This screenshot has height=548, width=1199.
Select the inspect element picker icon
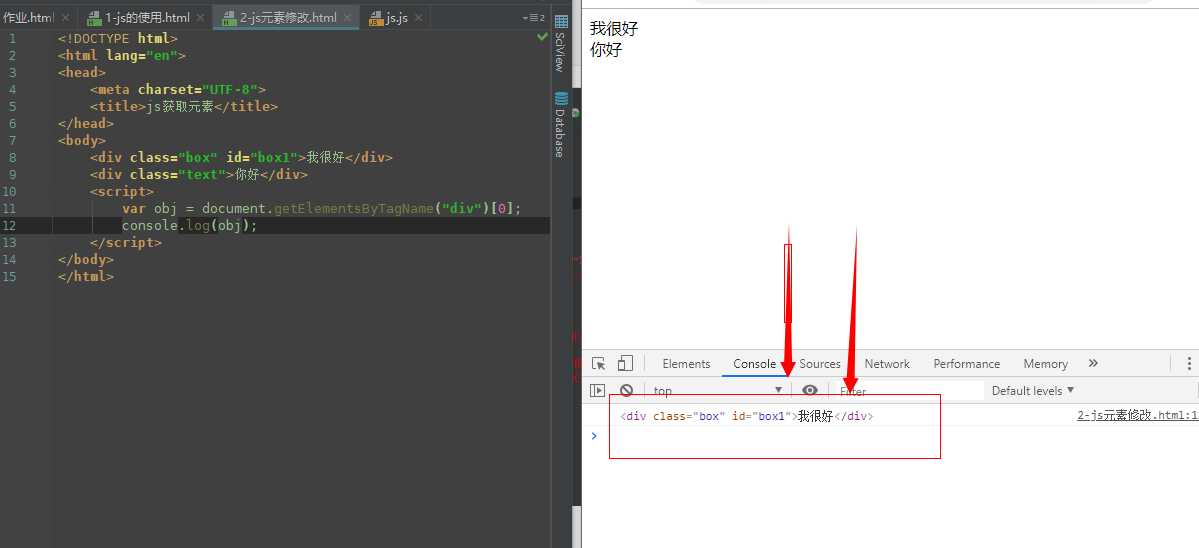click(x=599, y=364)
